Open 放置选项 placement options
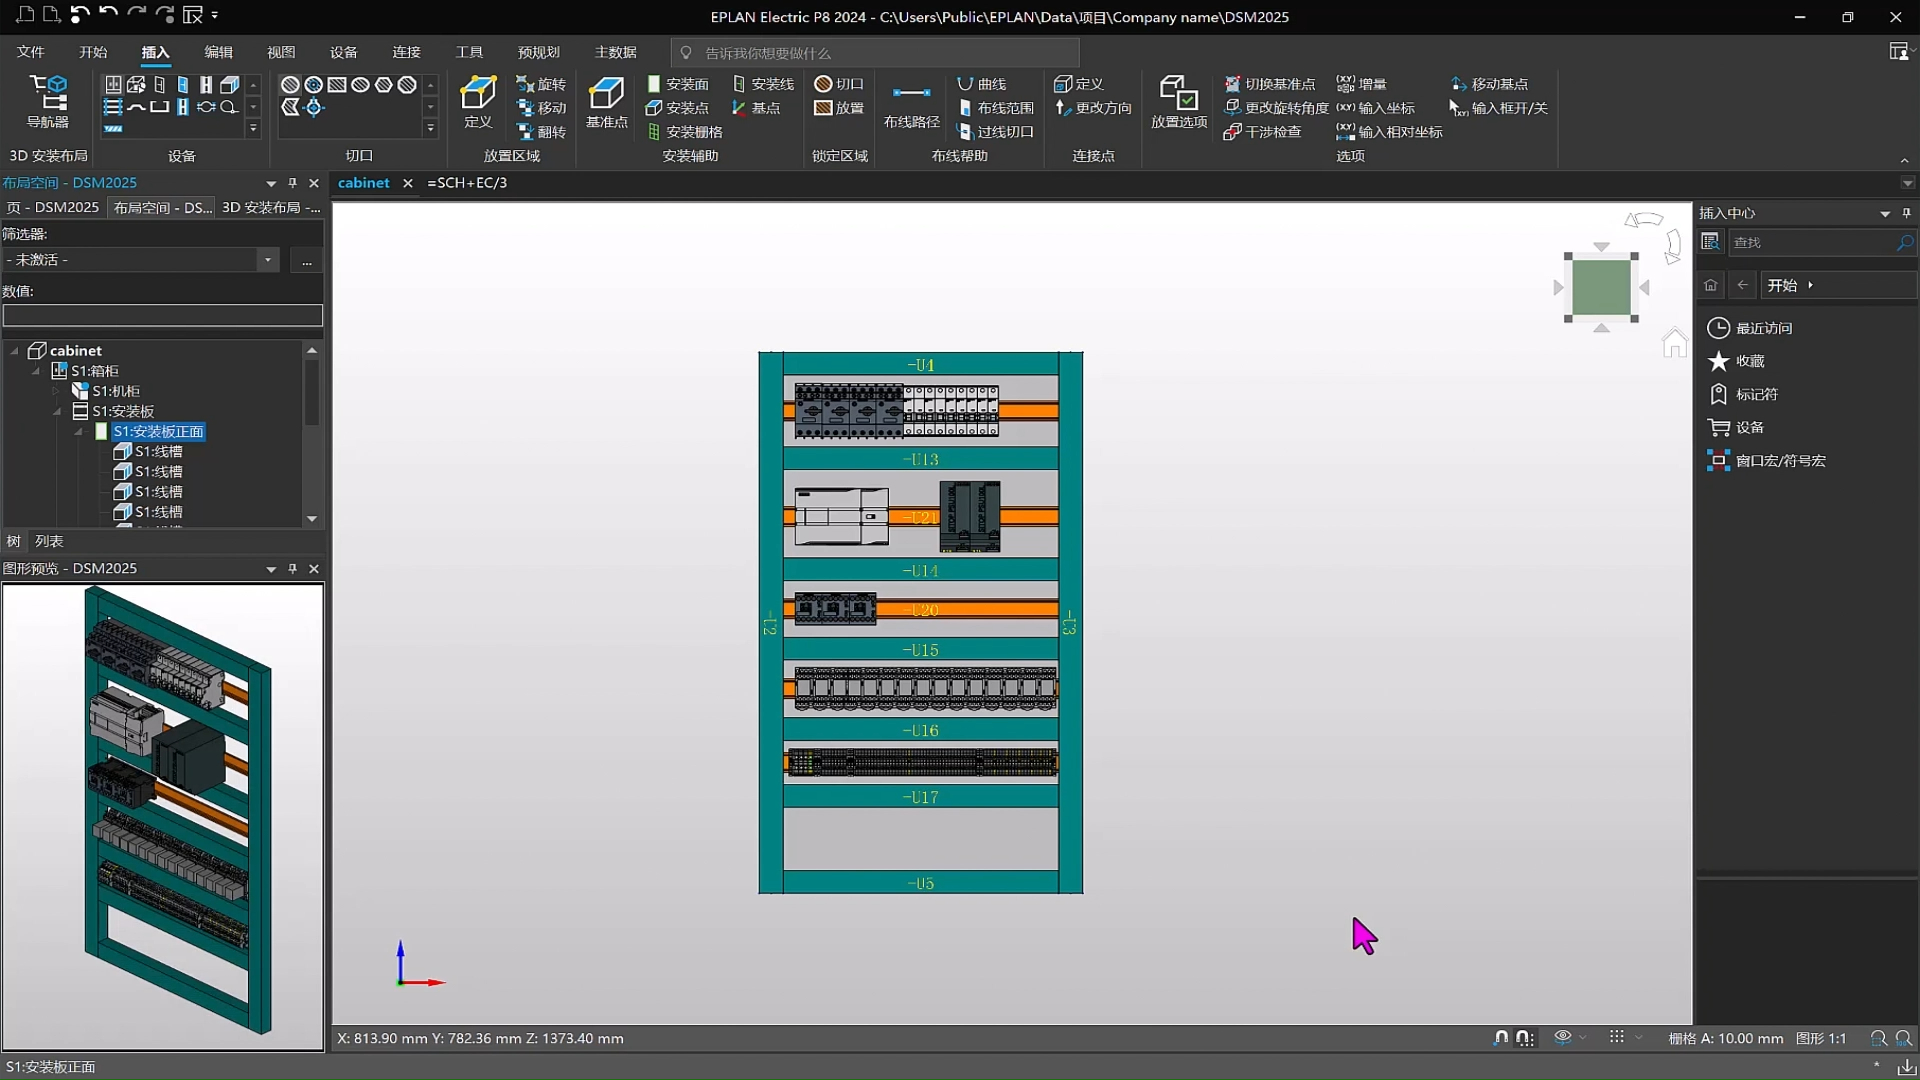This screenshot has height=1080, width=1920. (x=1179, y=101)
